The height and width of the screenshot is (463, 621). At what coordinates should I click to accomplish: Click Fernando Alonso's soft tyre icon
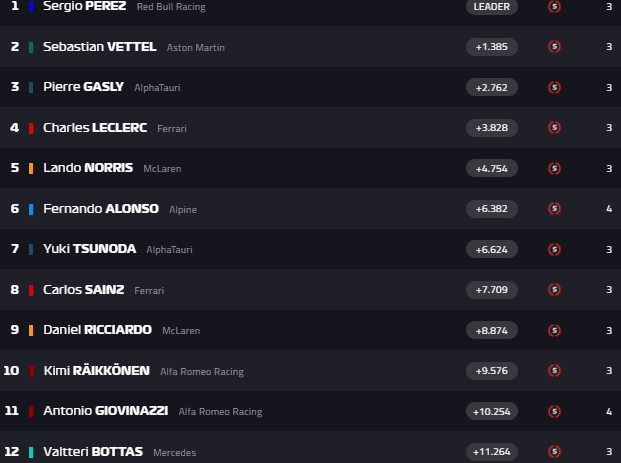[555, 209]
